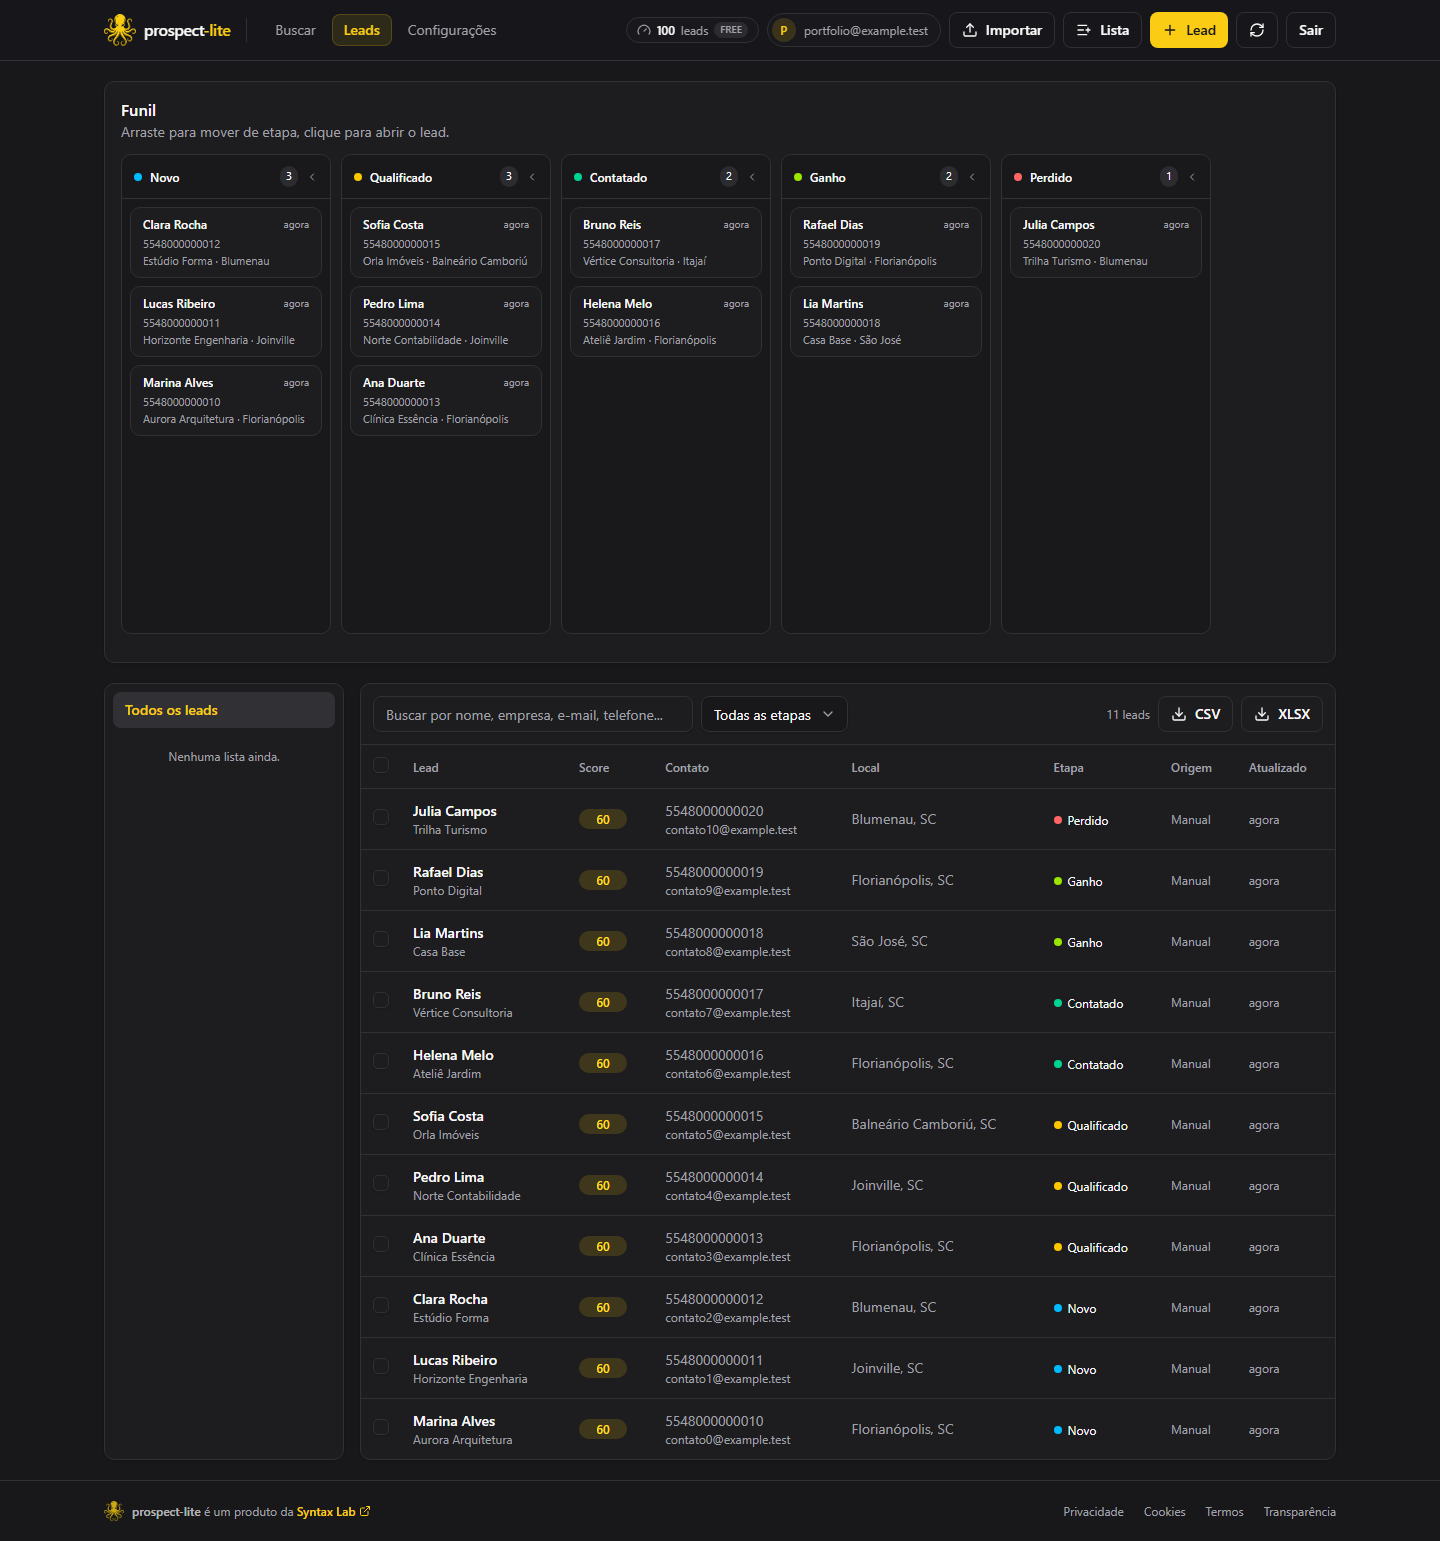Image resolution: width=1440 pixels, height=1541 pixels.
Task: Check the Pedro Lima row checkbox
Action: pyautogui.click(x=381, y=1183)
